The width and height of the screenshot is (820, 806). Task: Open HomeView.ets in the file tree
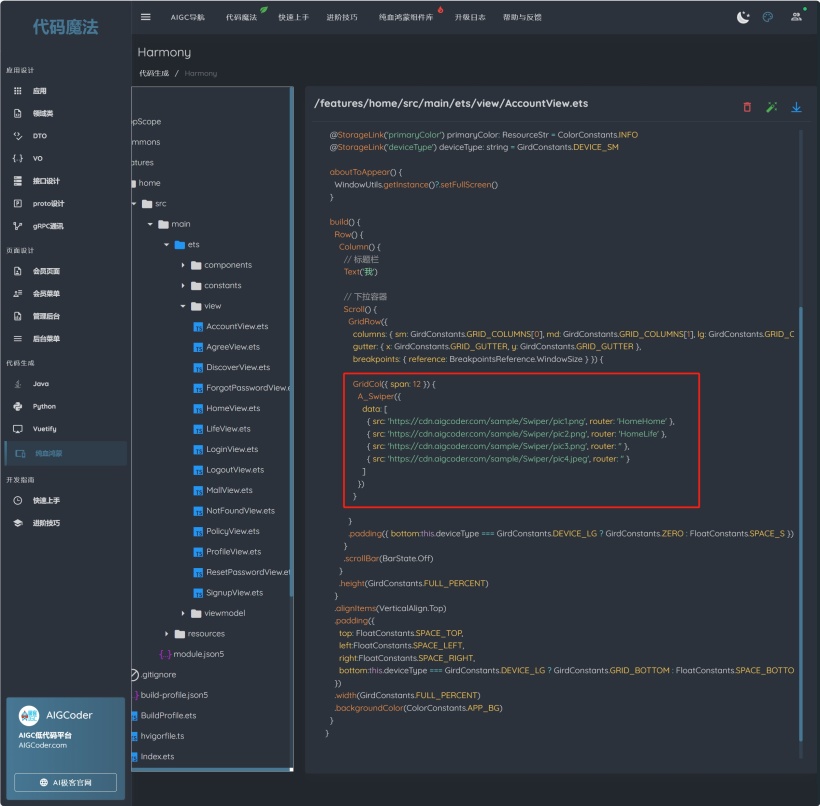(232, 408)
